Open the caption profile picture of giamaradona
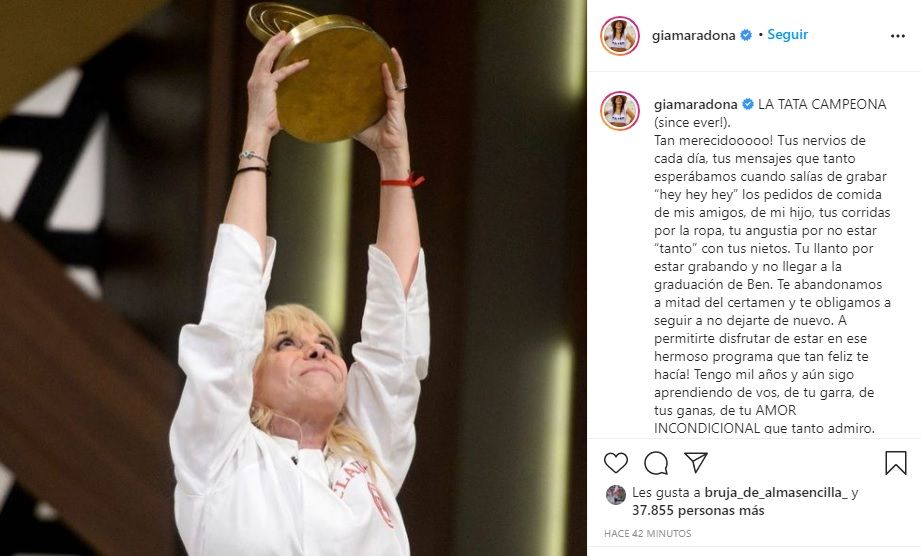 click(620, 110)
